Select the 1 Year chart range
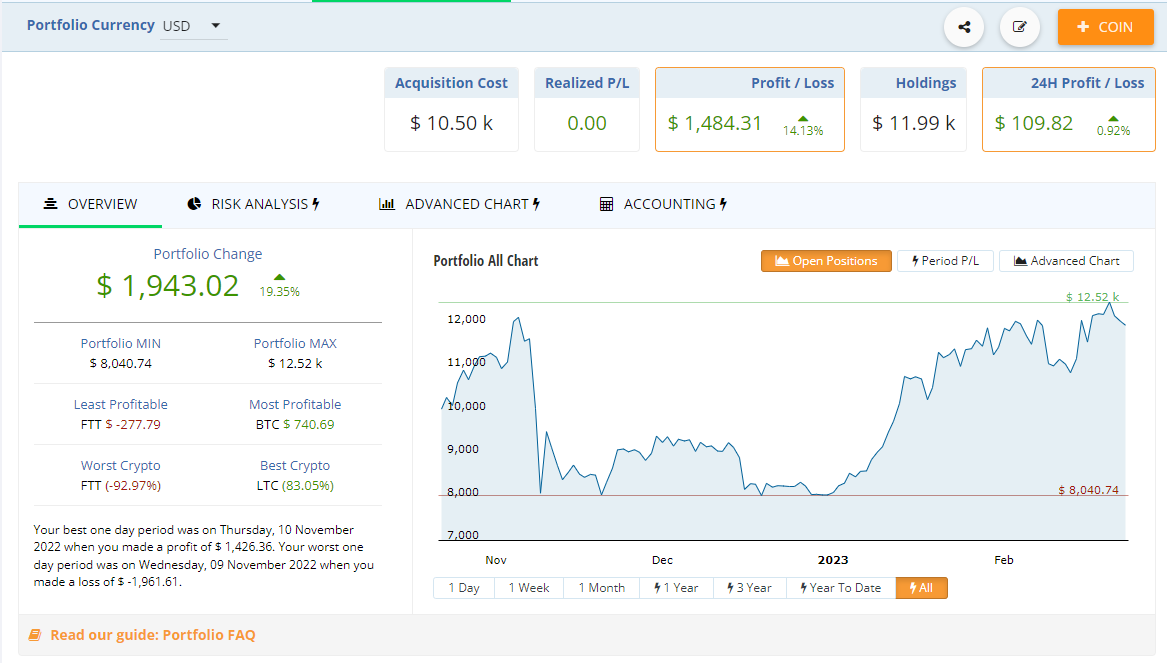1167x663 pixels. [x=676, y=588]
